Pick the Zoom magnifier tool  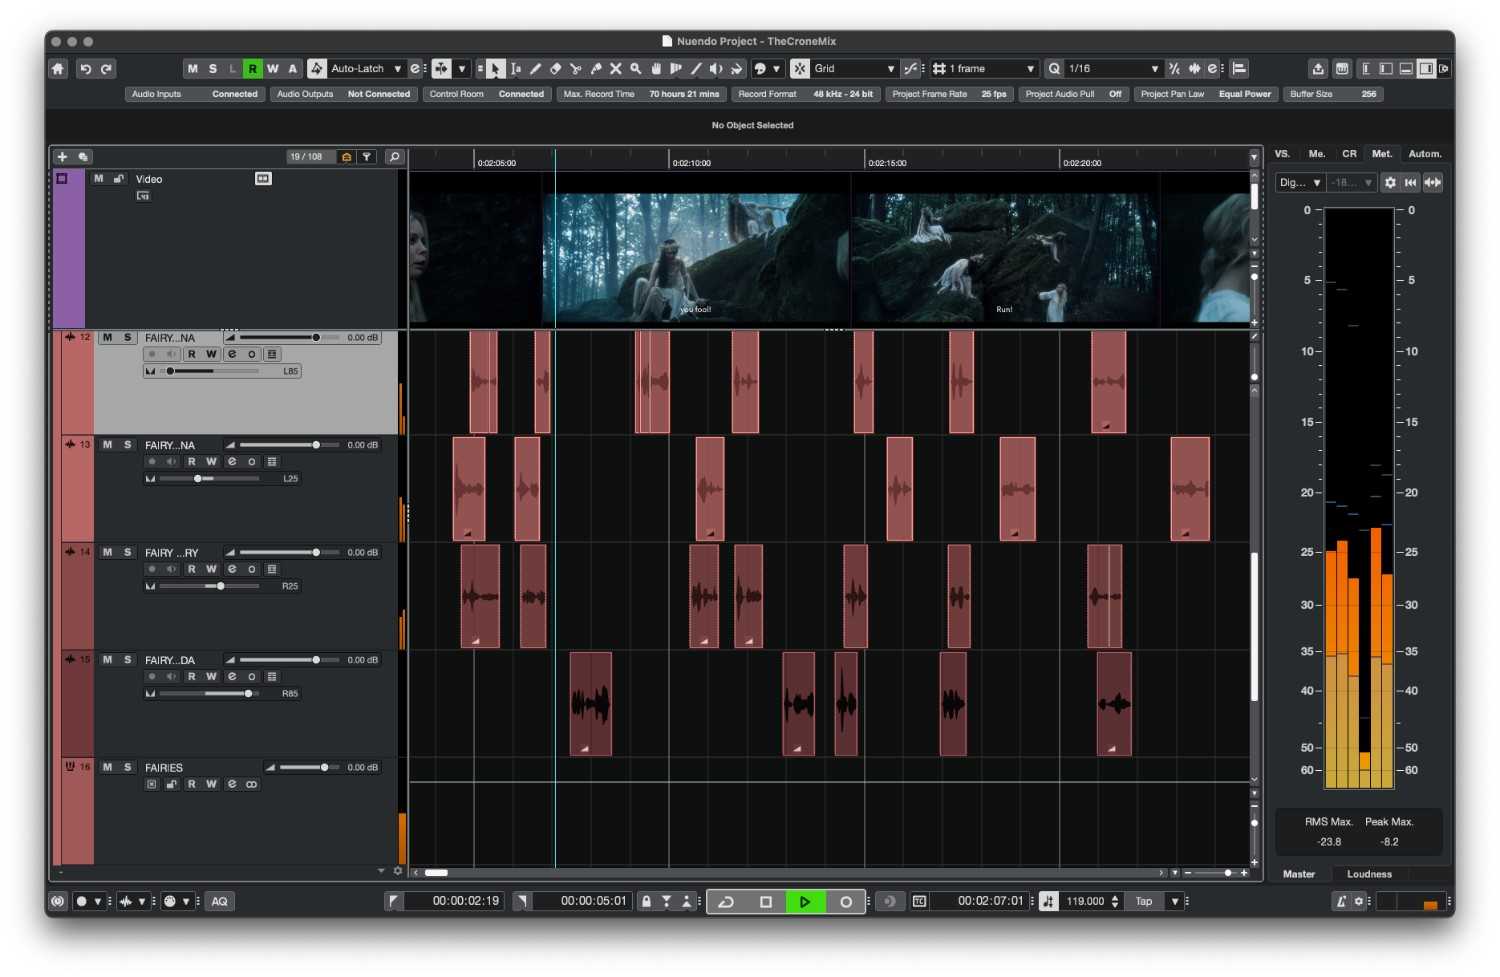point(635,69)
